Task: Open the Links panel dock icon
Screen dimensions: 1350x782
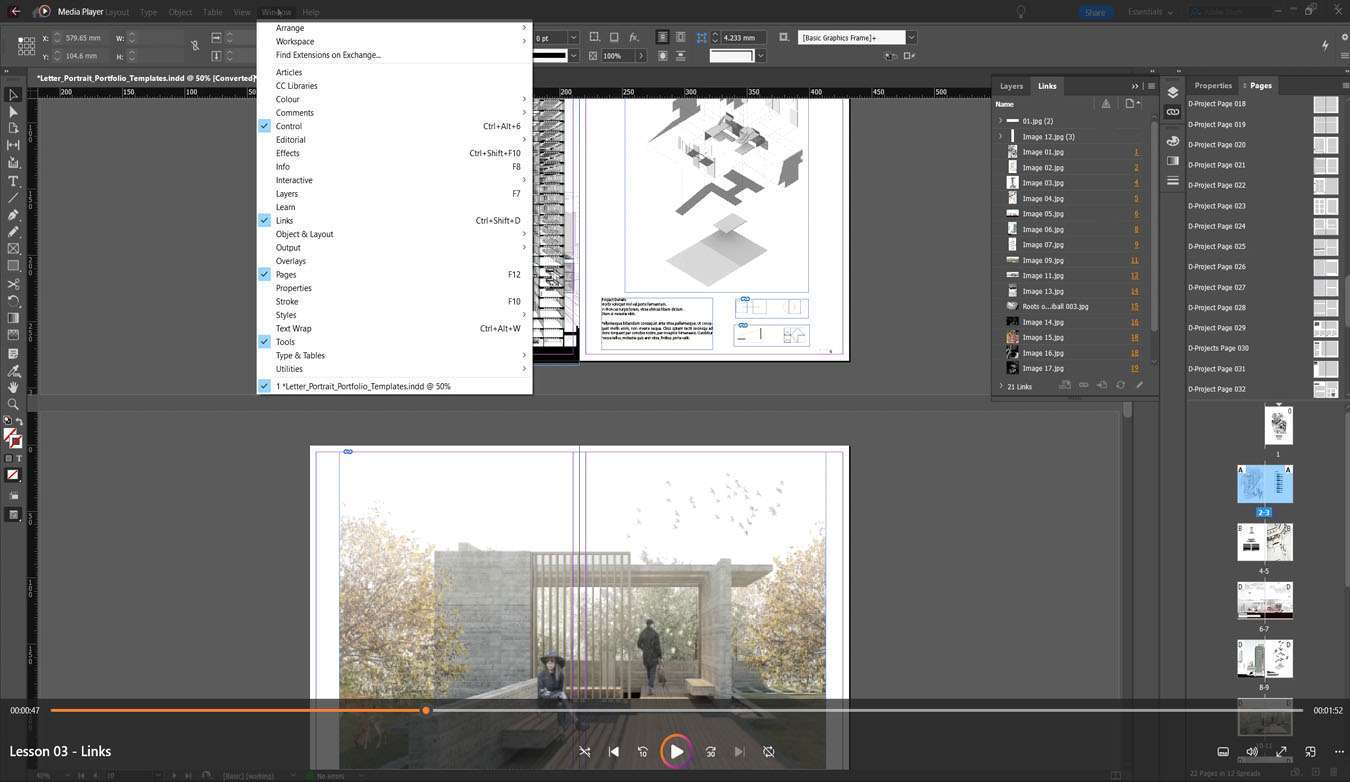Action: [x=1173, y=112]
